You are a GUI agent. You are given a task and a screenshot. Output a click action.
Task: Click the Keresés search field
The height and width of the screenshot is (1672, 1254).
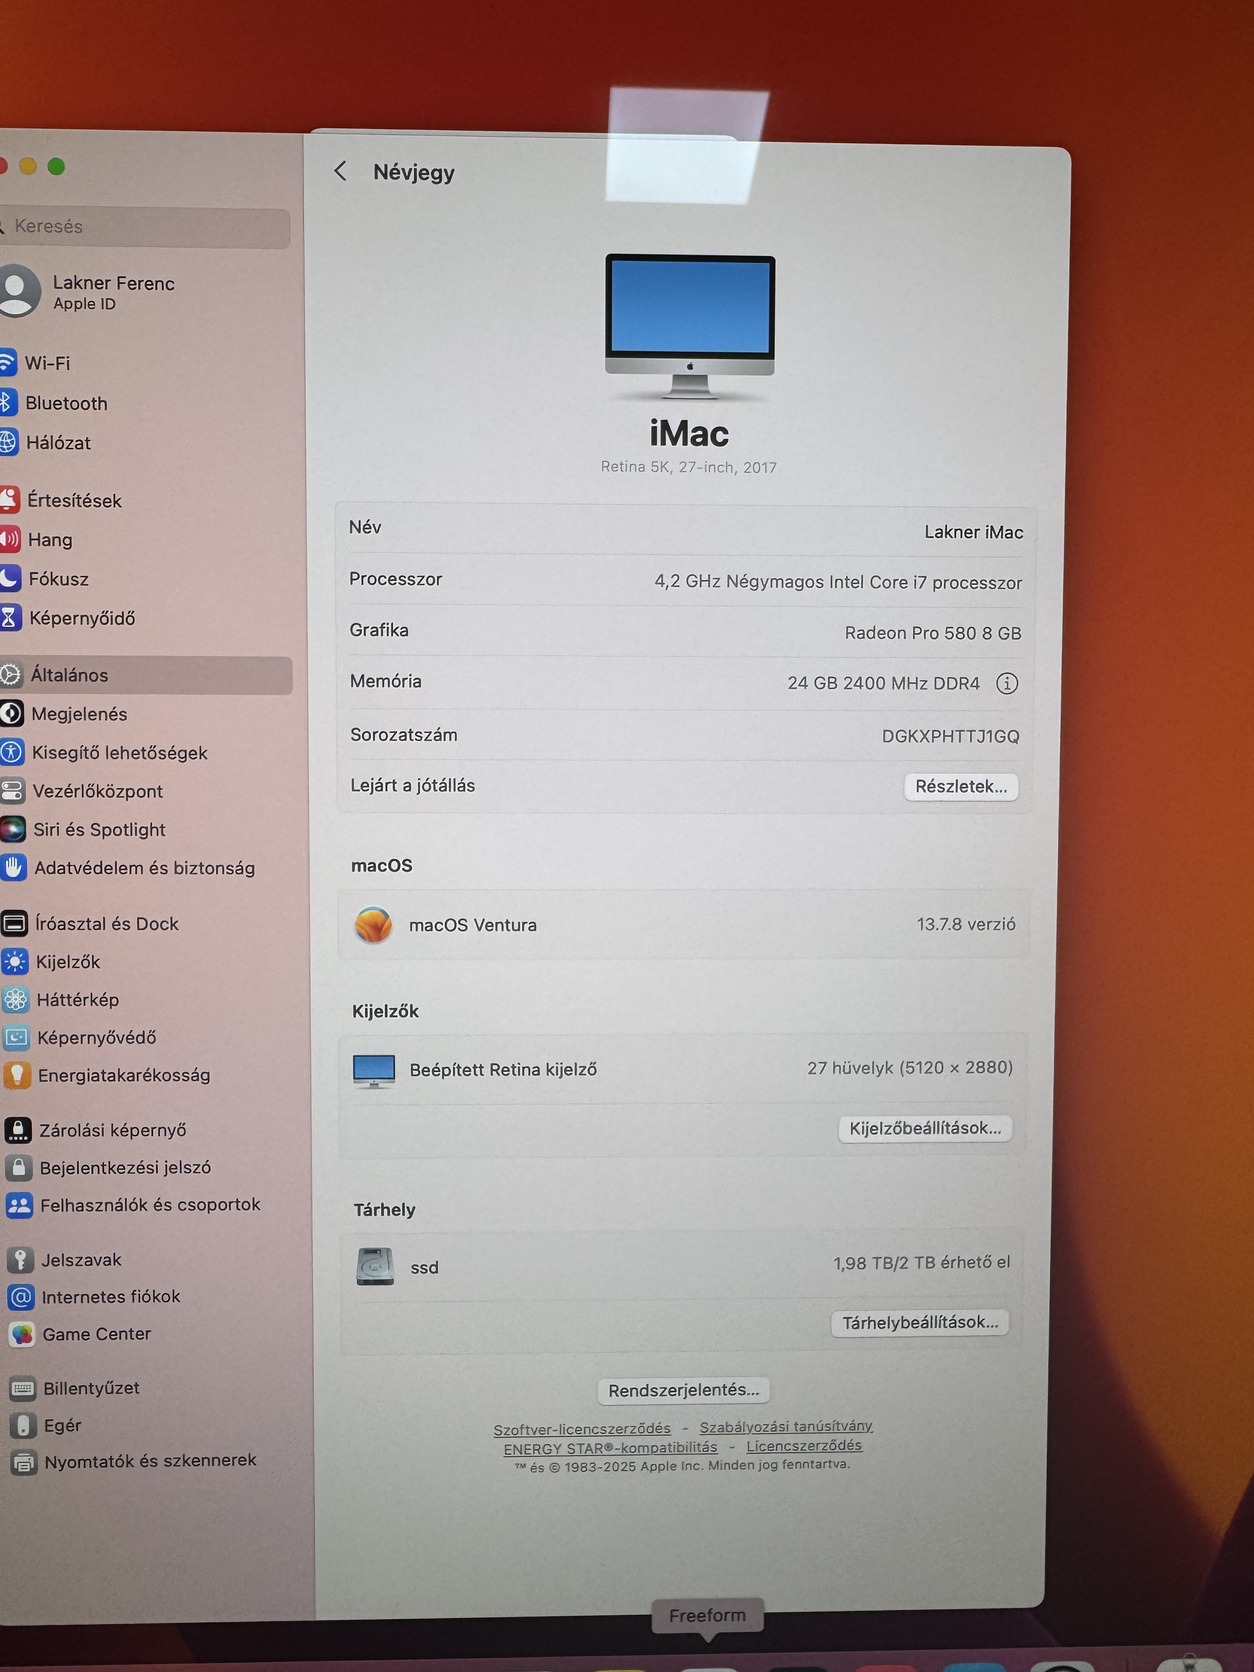click(145, 227)
